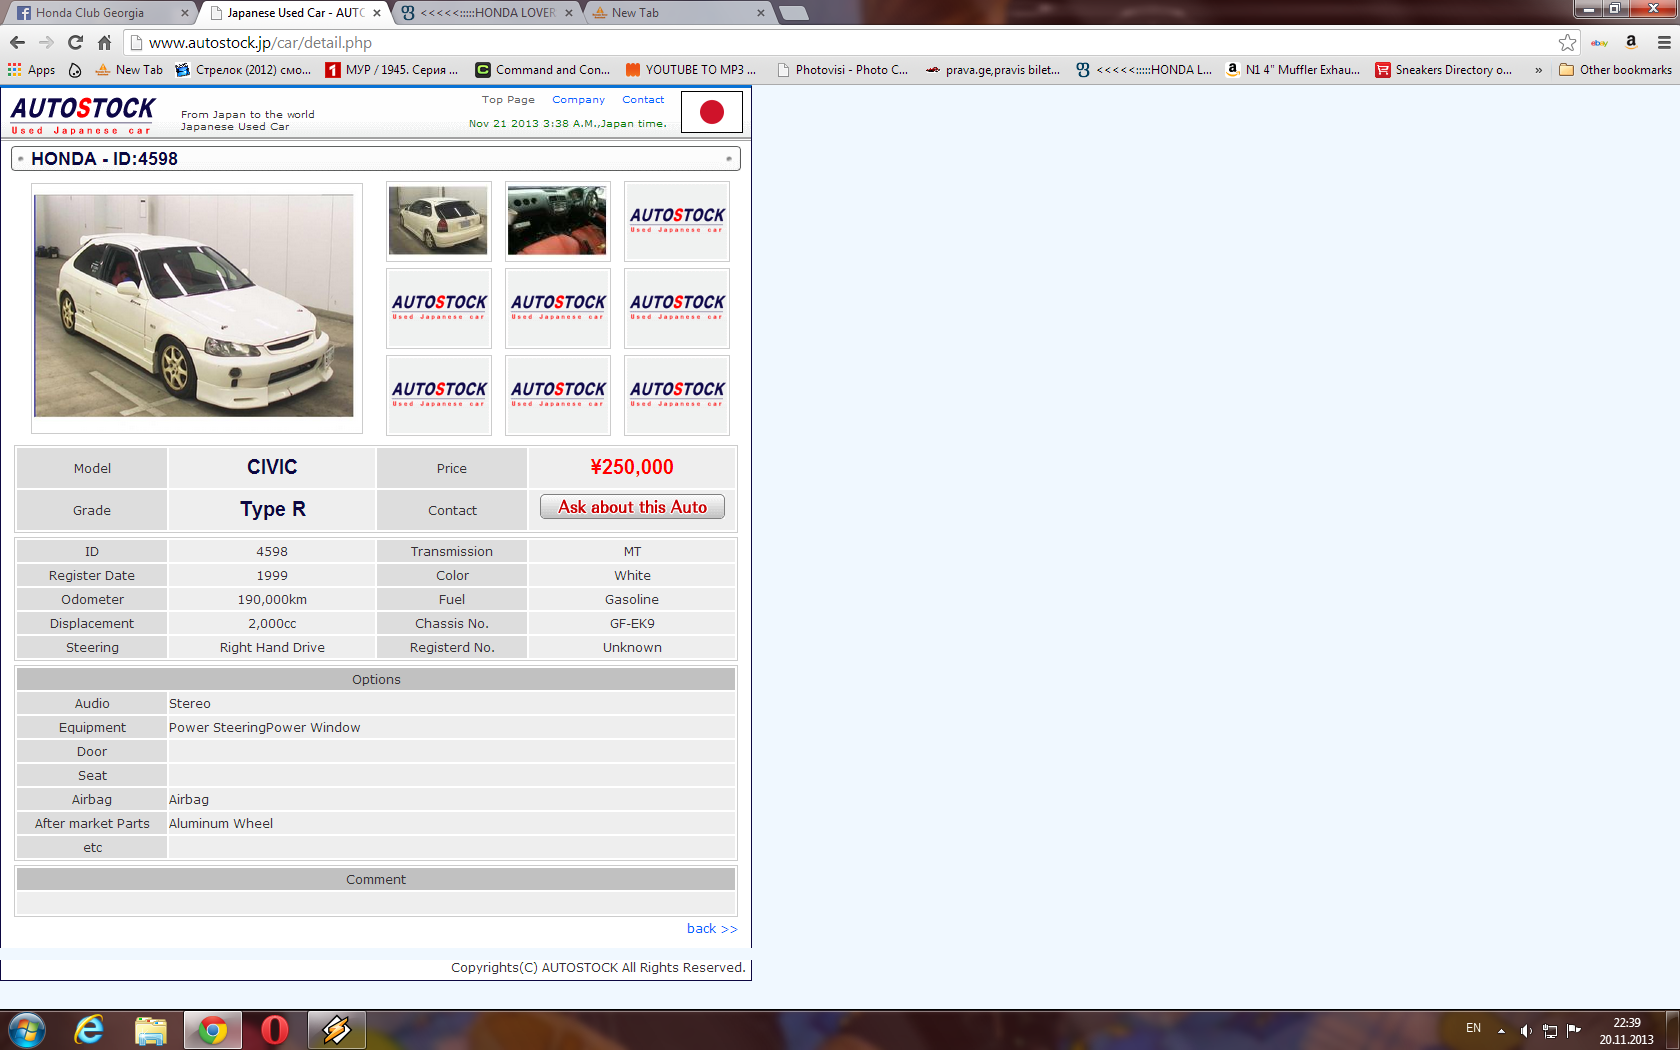Open the YOUTUBE TO MP3 bookmark
The image size is (1680, 1050).
pyautogui.click(x=691, y=70)
